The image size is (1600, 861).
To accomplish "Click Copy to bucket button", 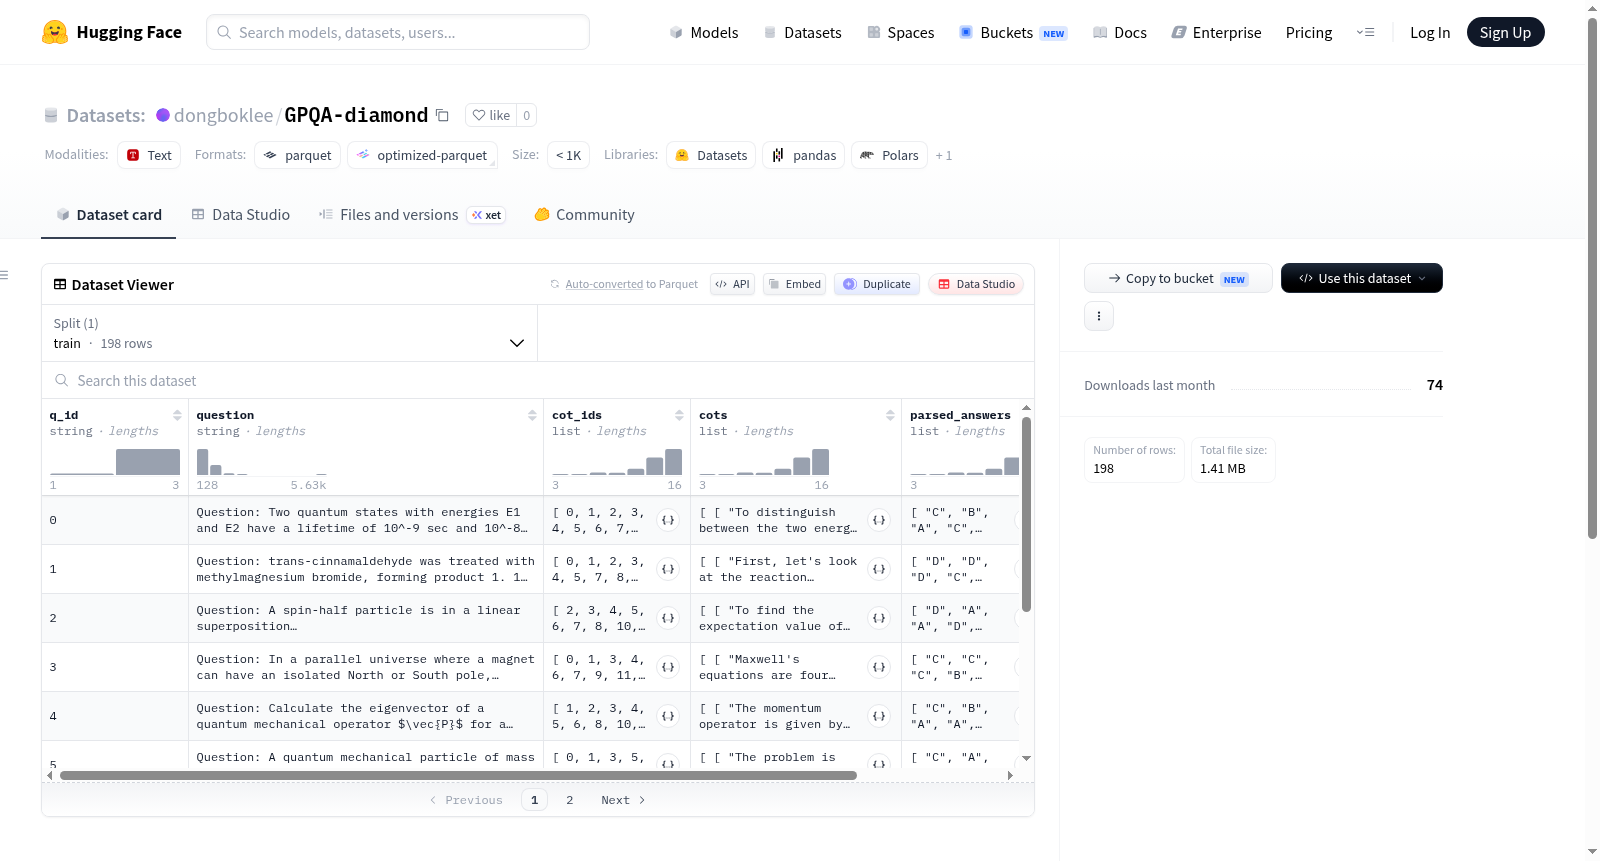I will (1178, 278).
